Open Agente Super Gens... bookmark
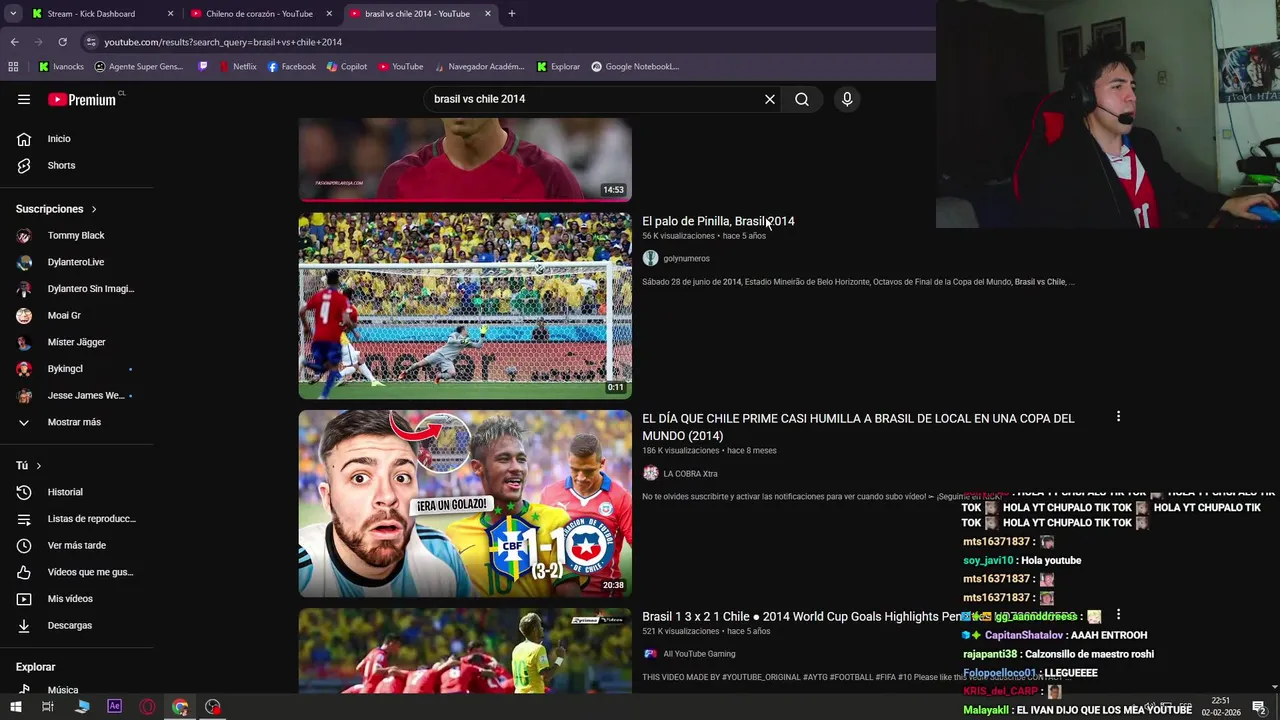Image resolution: width=1280 pixels, height=720 pixels. [138, 67]
